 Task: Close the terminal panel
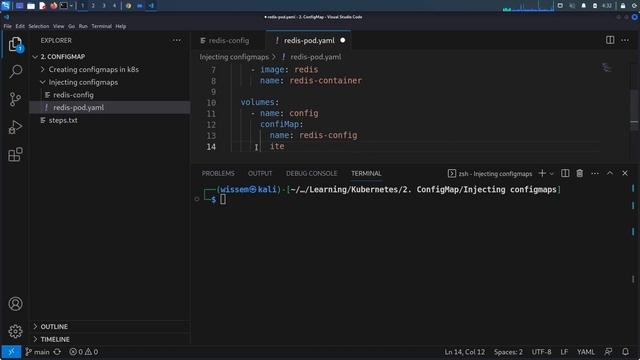[x=625, y=173]
